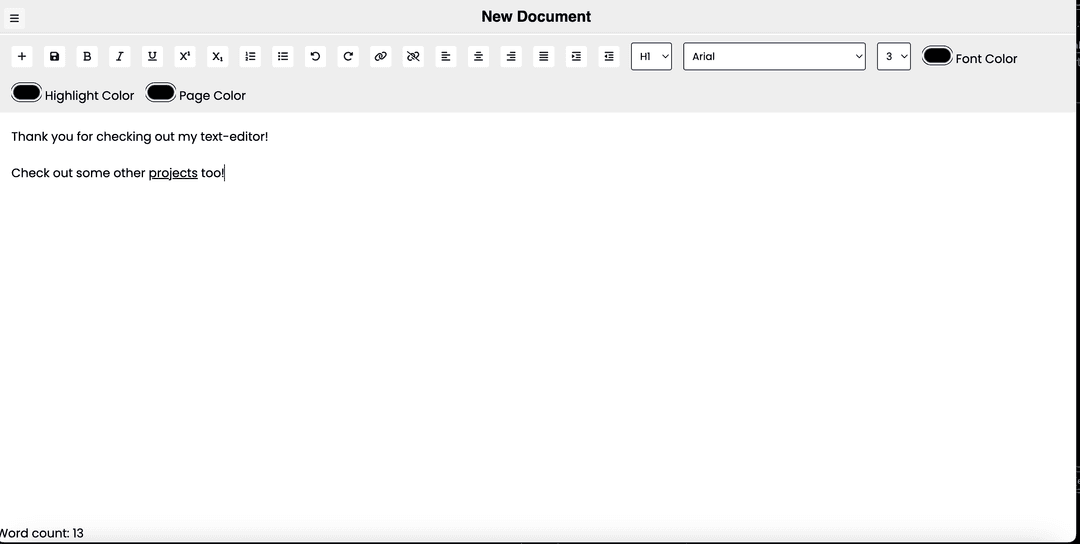Follow the 'projects' hyperlink
Screen dimensions: 1080x544
(173, 173)
